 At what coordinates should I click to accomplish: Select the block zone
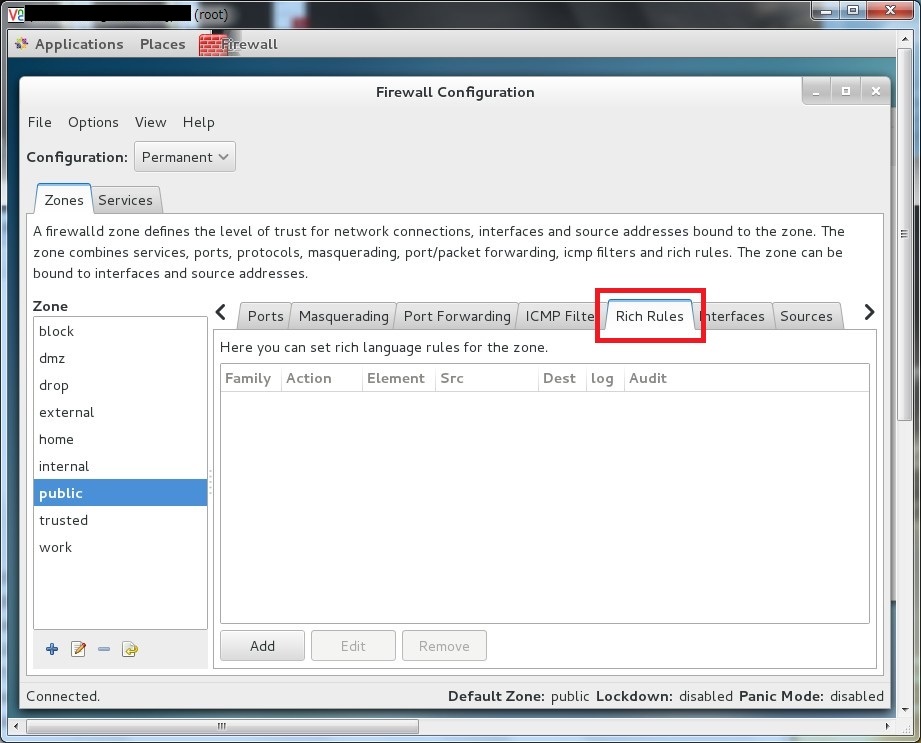coord(120,331)
